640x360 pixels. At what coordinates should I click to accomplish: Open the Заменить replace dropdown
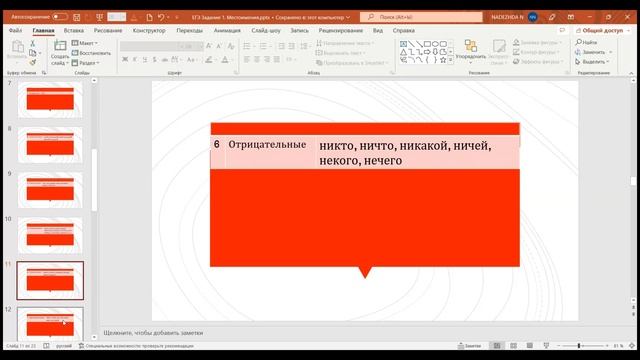(x=594, y=52)
